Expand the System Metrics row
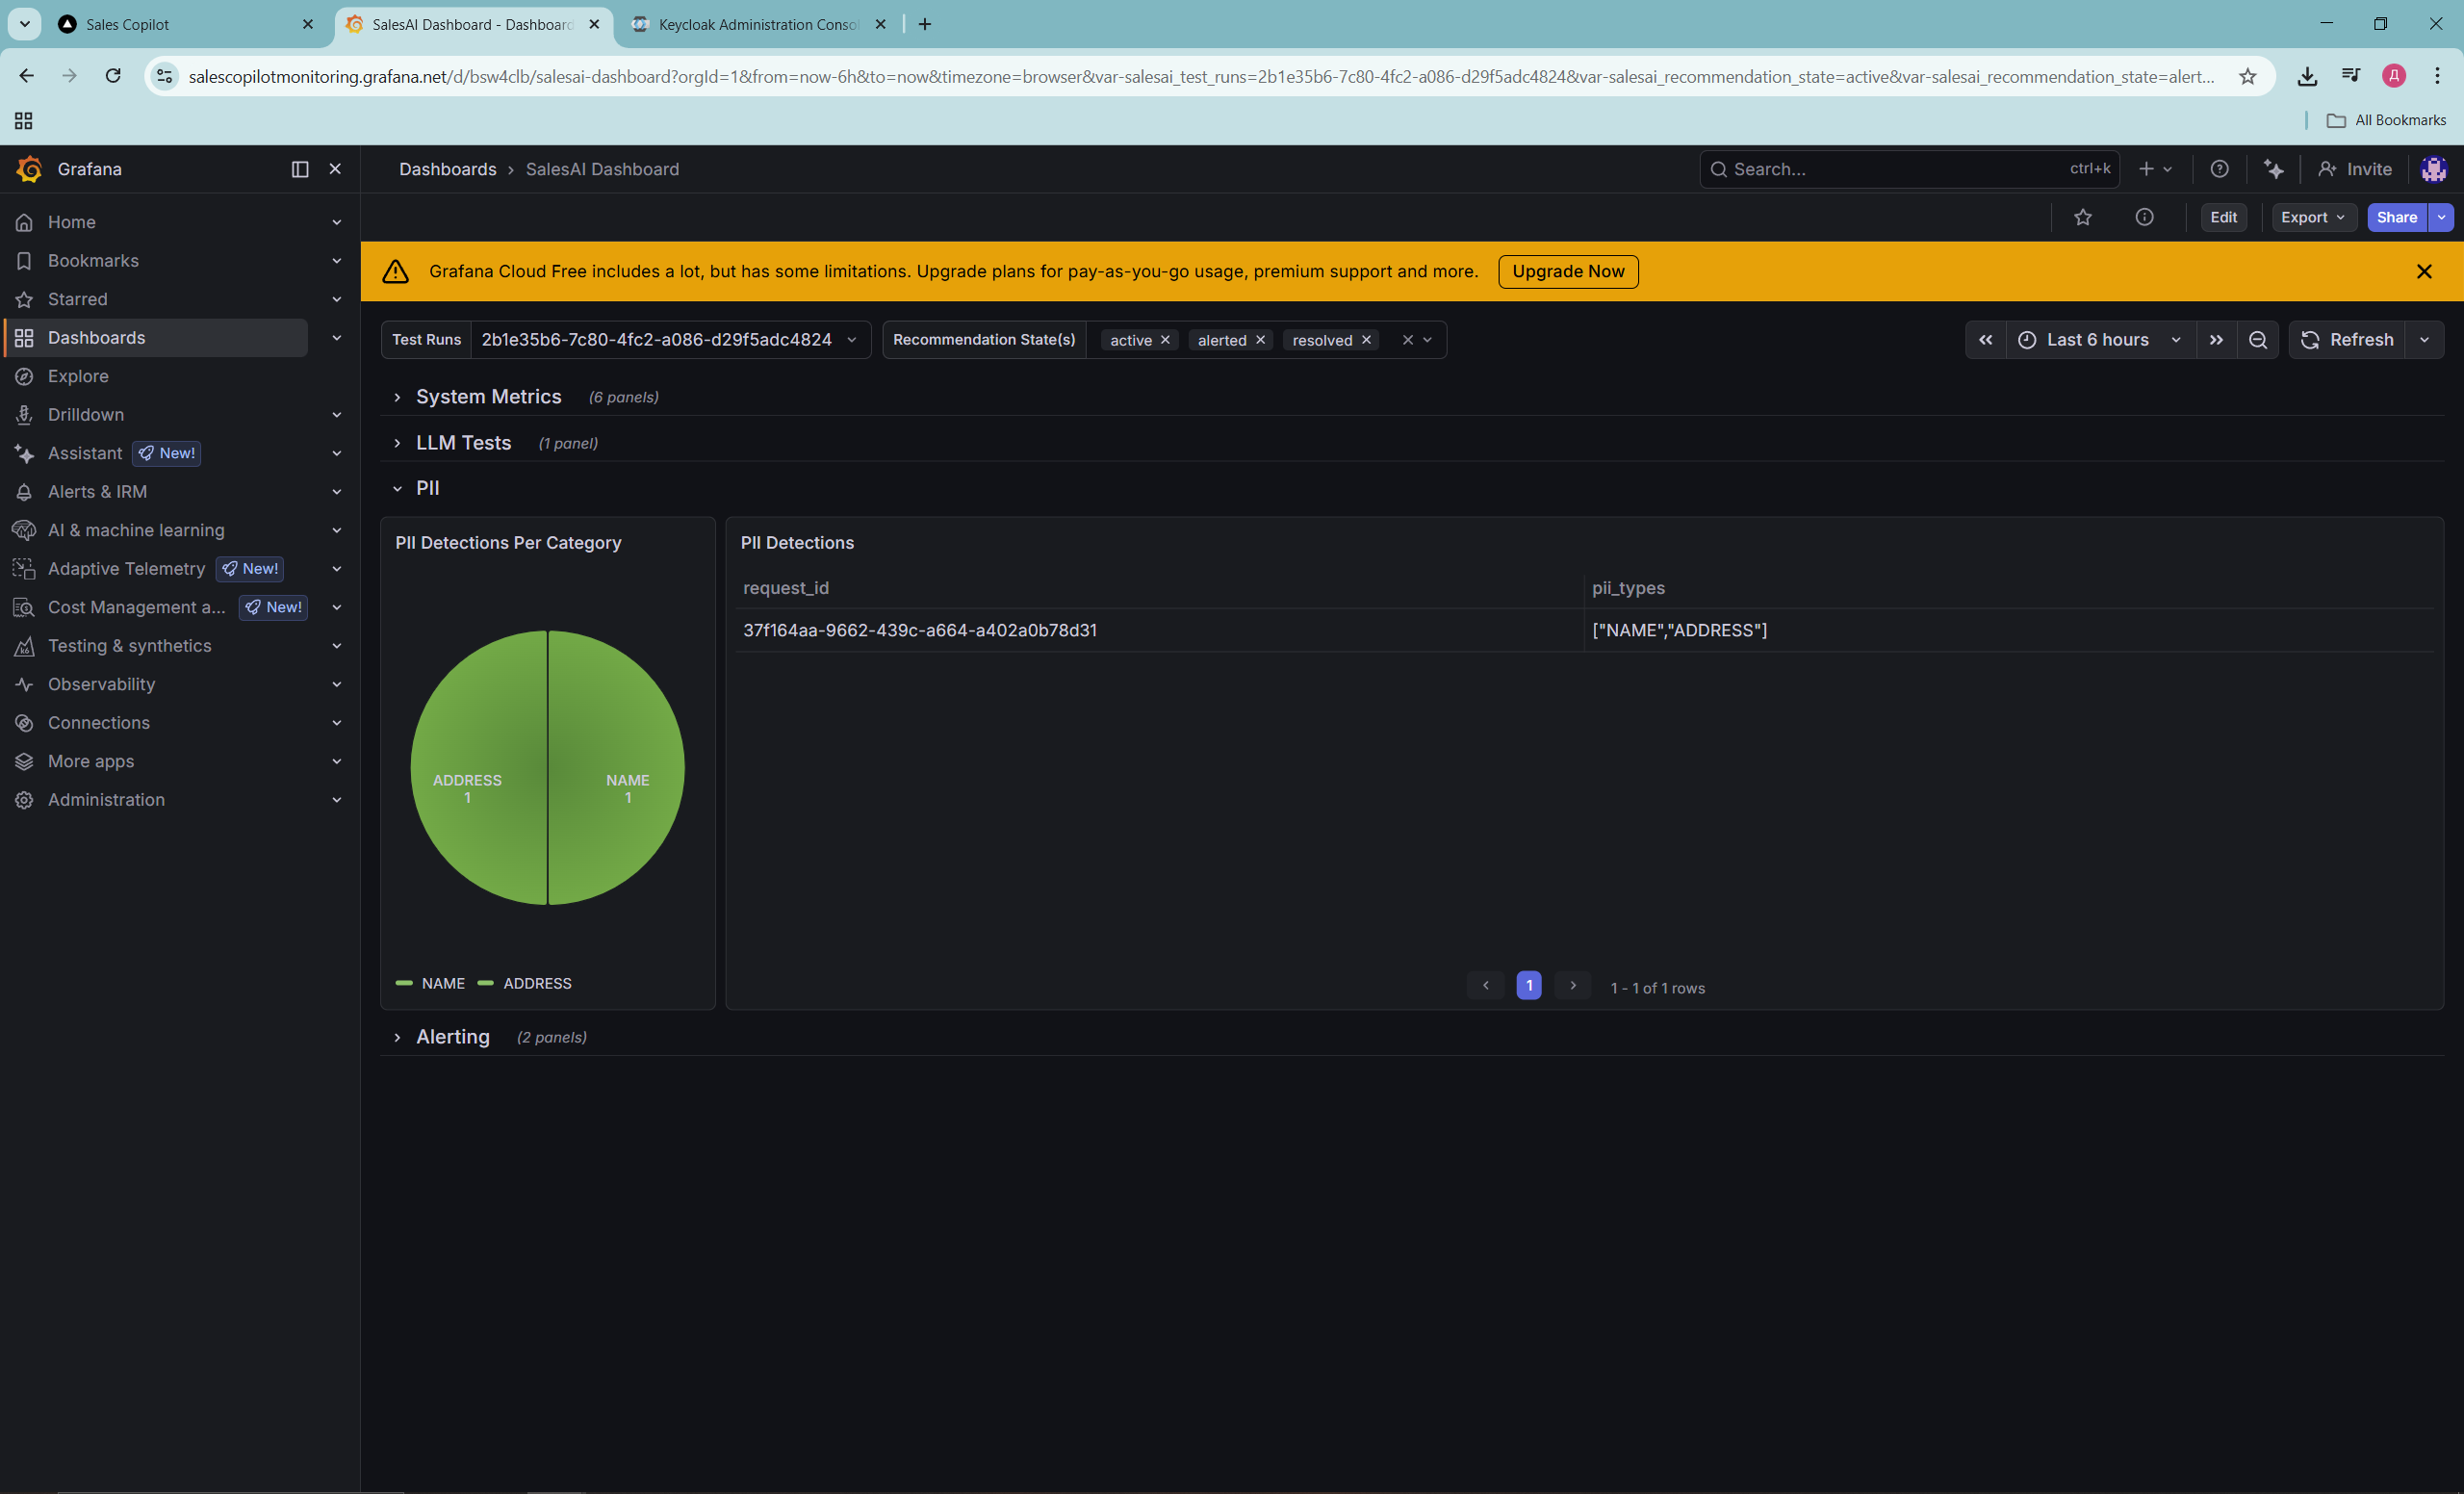The width and height of the screenshot is (2464, 1494). (488, 397)
